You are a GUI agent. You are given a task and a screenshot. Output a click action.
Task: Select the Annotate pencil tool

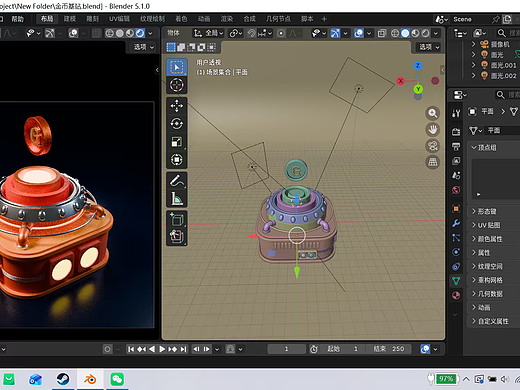[x=177, y=181]
